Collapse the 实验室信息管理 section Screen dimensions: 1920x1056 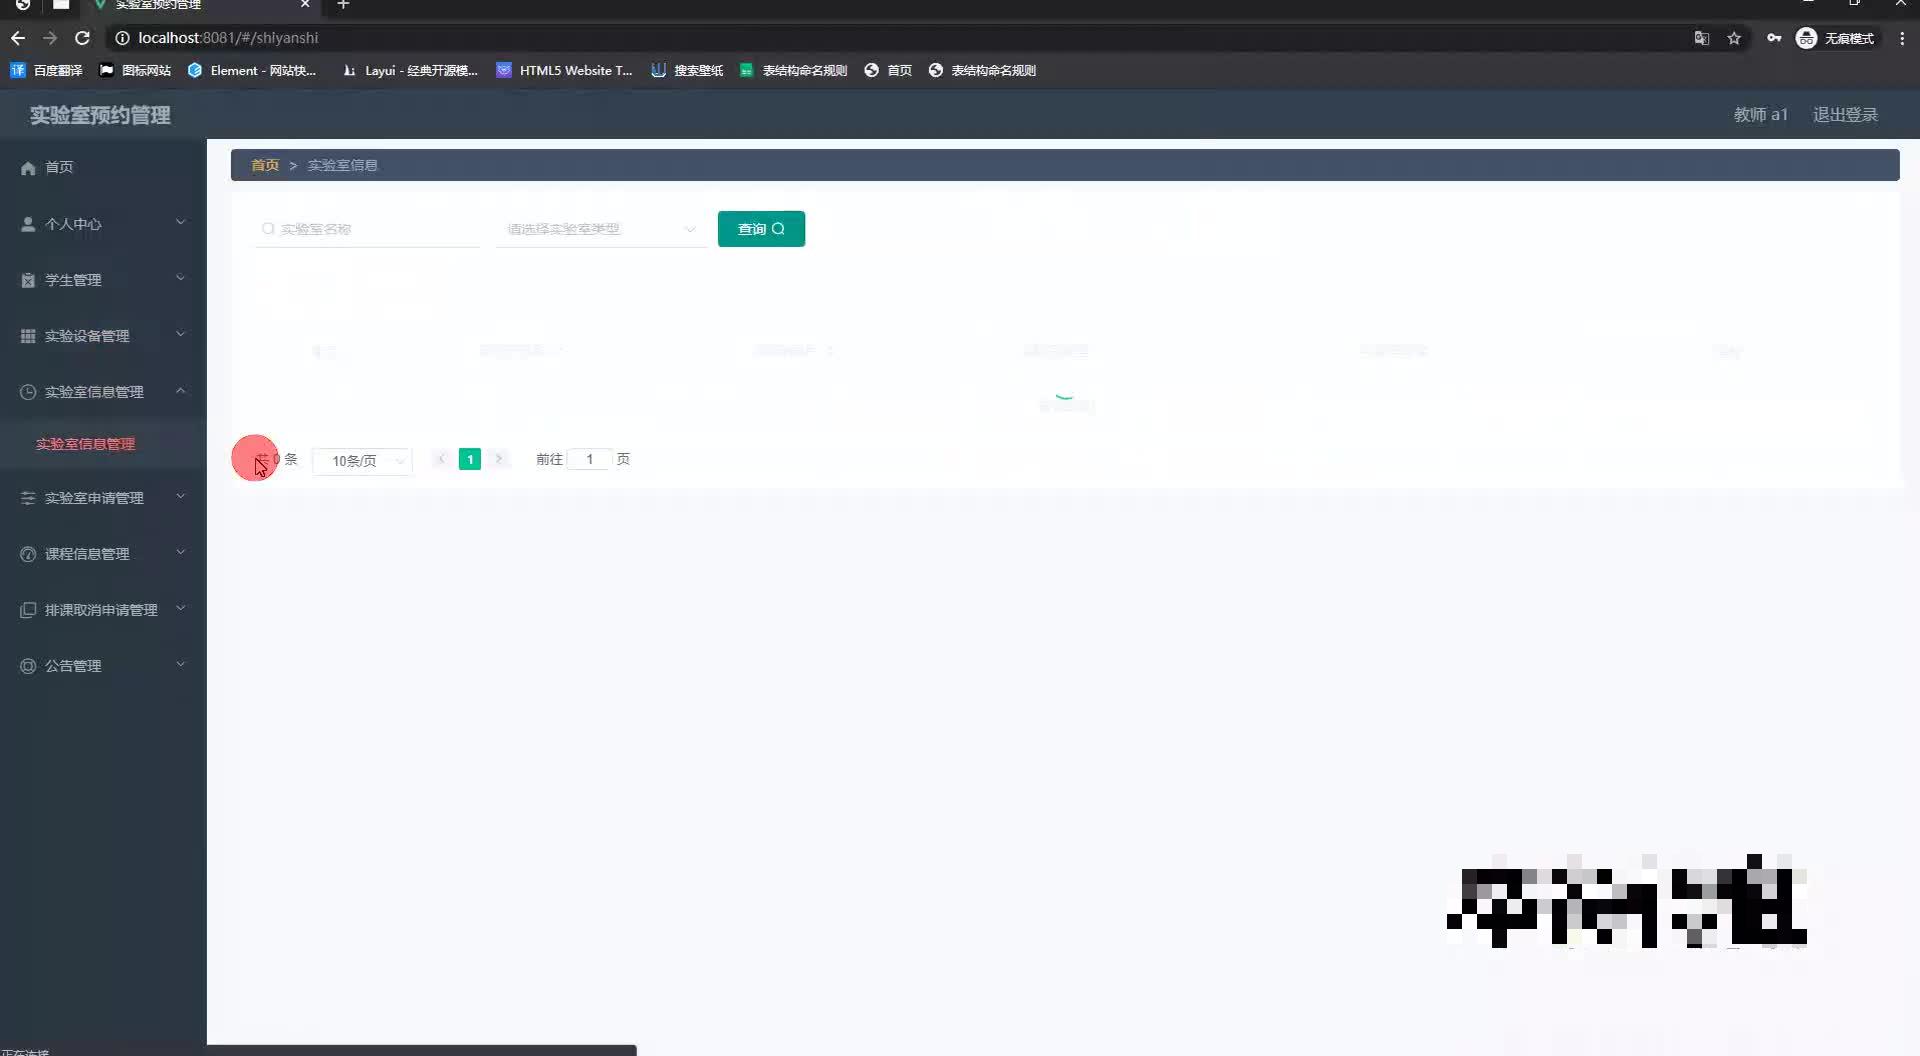(x=181, y=391)
